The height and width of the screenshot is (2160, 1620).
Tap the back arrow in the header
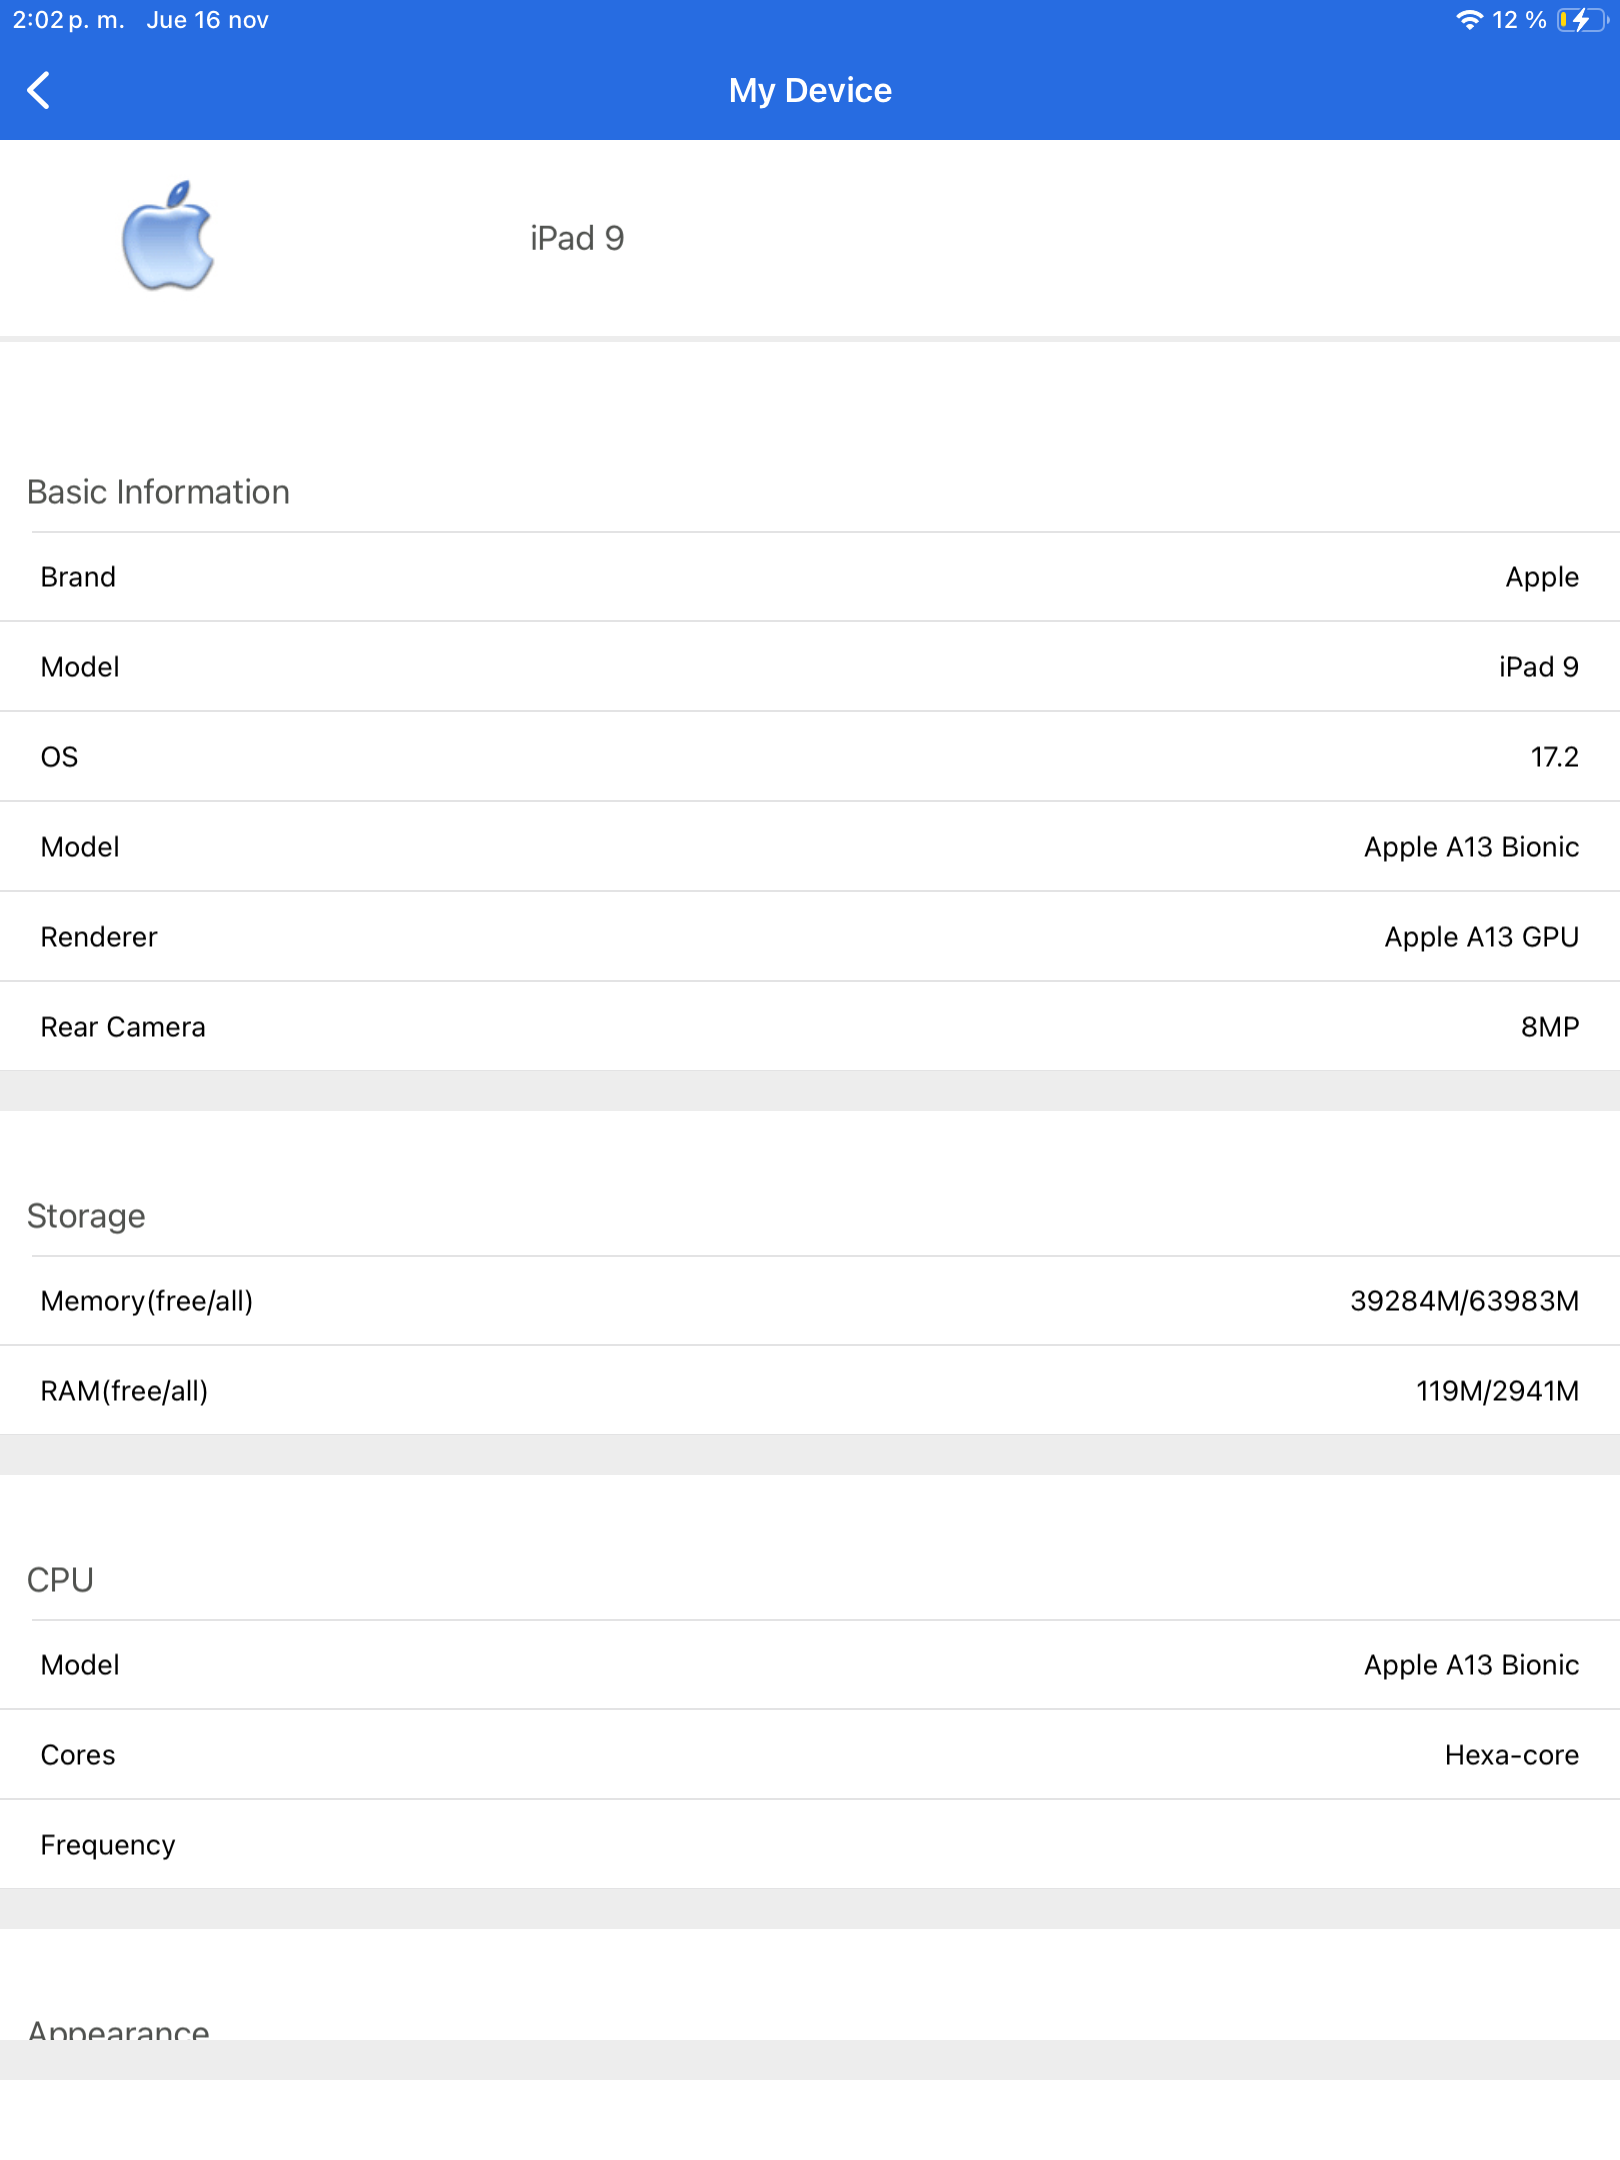[x=38, y=90]
